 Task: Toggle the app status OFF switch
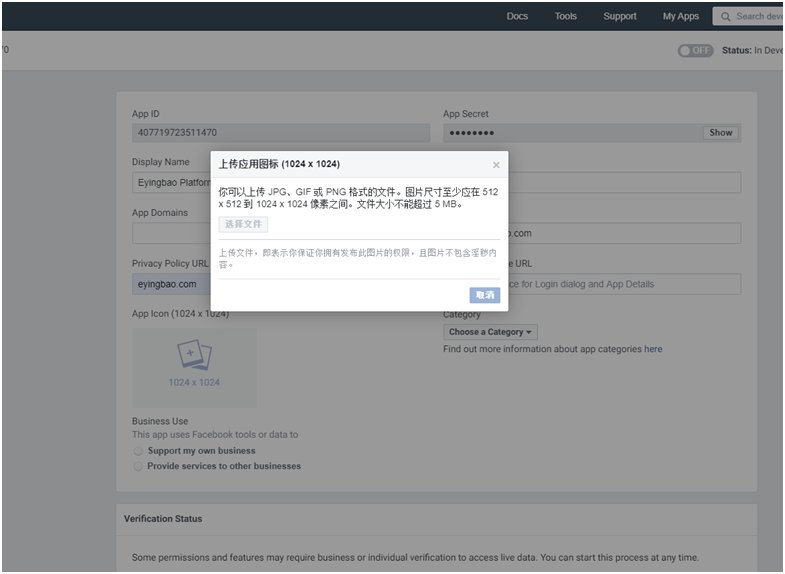(x=695, y=50)
